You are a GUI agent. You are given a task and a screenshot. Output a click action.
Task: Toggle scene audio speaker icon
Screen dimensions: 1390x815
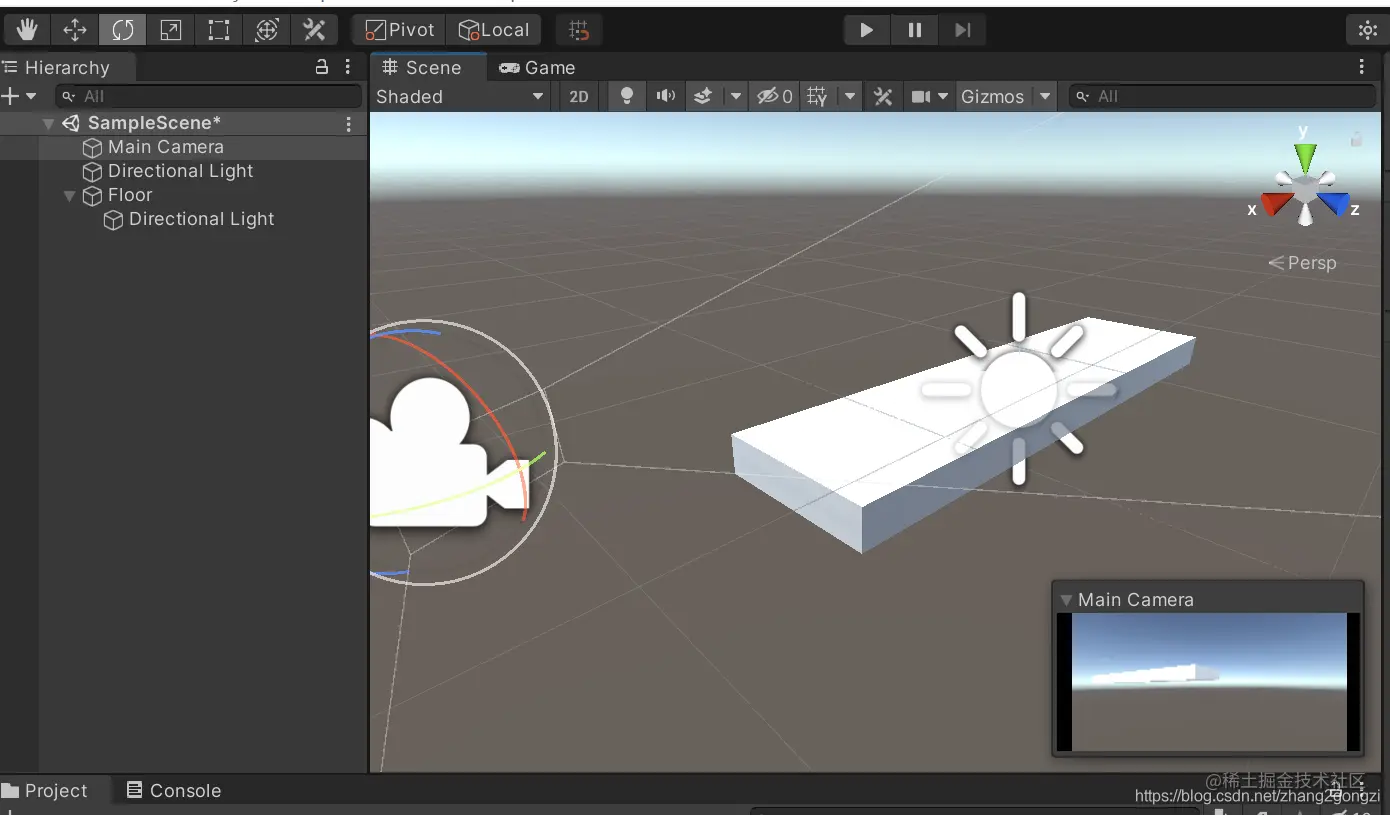click(x=665, y=96)
